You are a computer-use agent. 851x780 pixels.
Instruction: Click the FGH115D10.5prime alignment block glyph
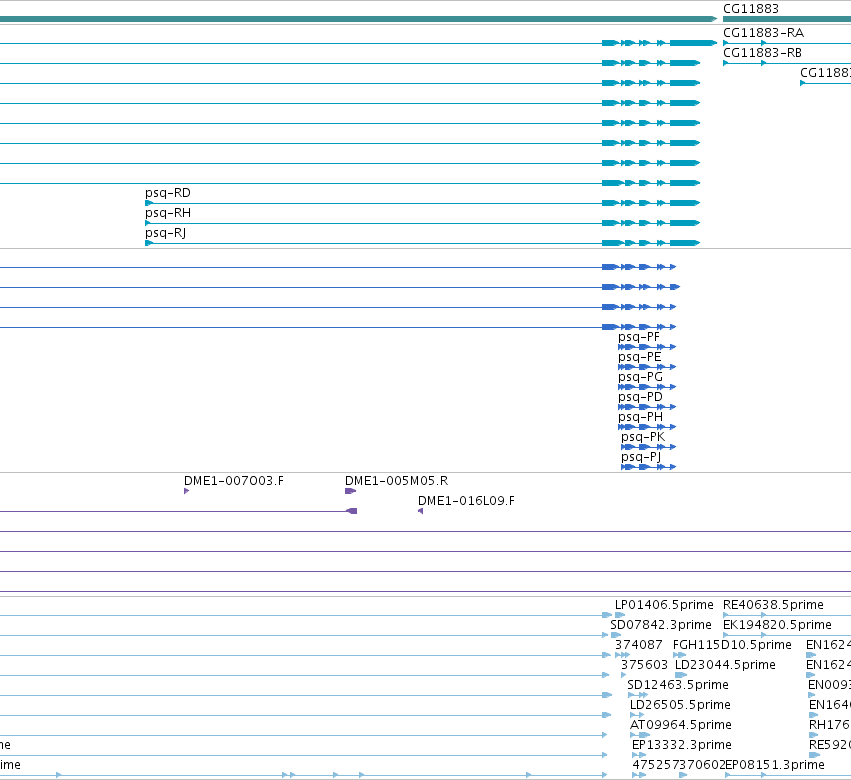click(x=679, y=655)
